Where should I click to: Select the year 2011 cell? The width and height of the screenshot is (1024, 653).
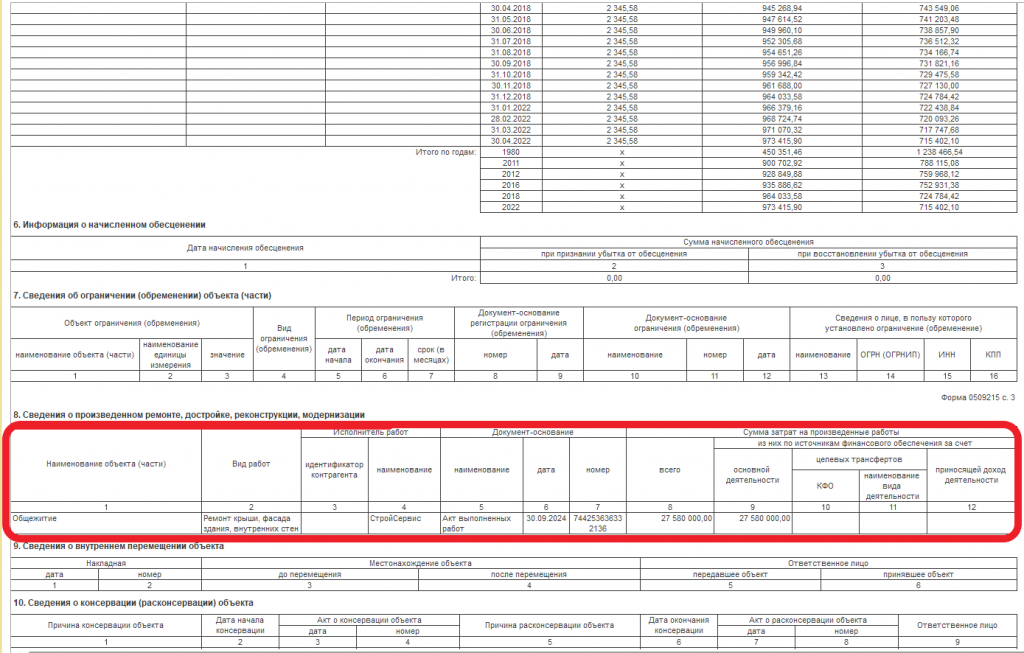tap(511, 163)
